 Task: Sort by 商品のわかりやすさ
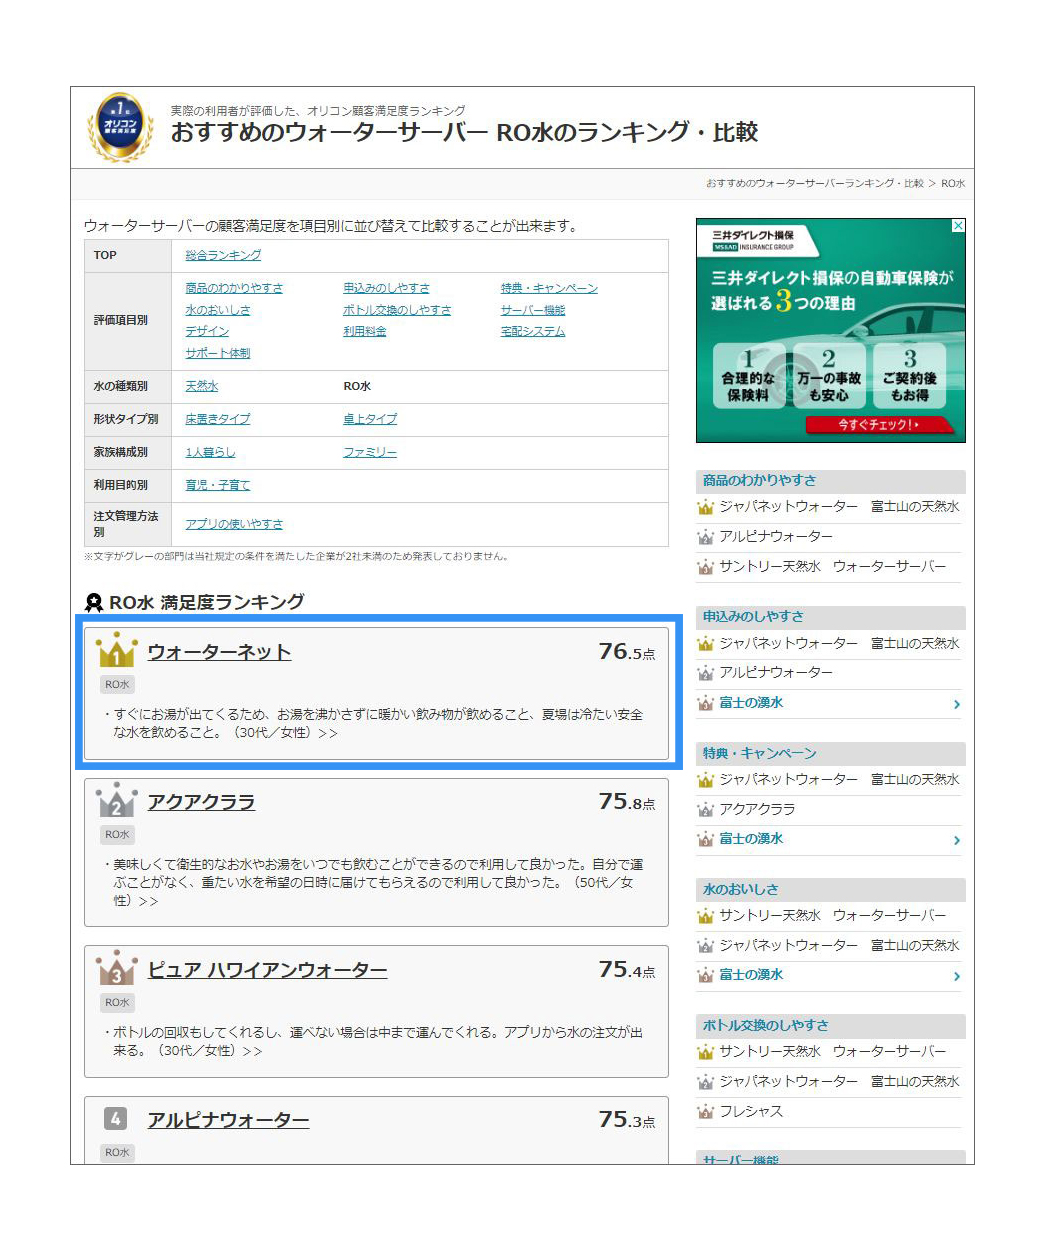point(234,288)
